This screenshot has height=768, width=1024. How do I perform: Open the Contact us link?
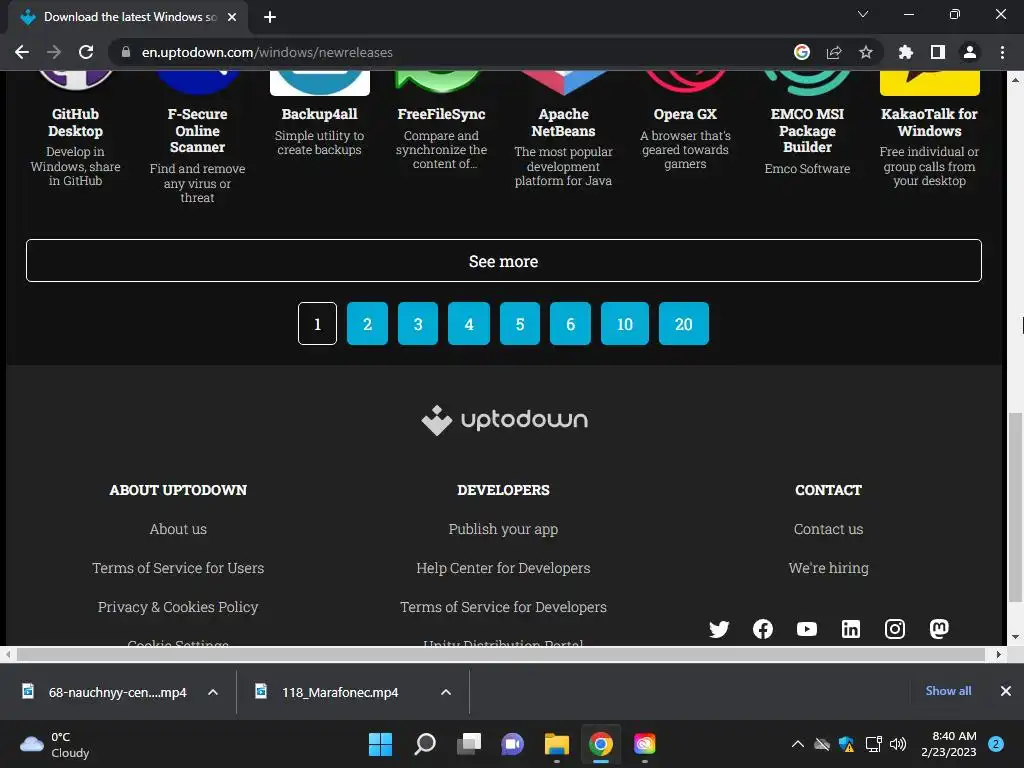(x=828, y=529)
